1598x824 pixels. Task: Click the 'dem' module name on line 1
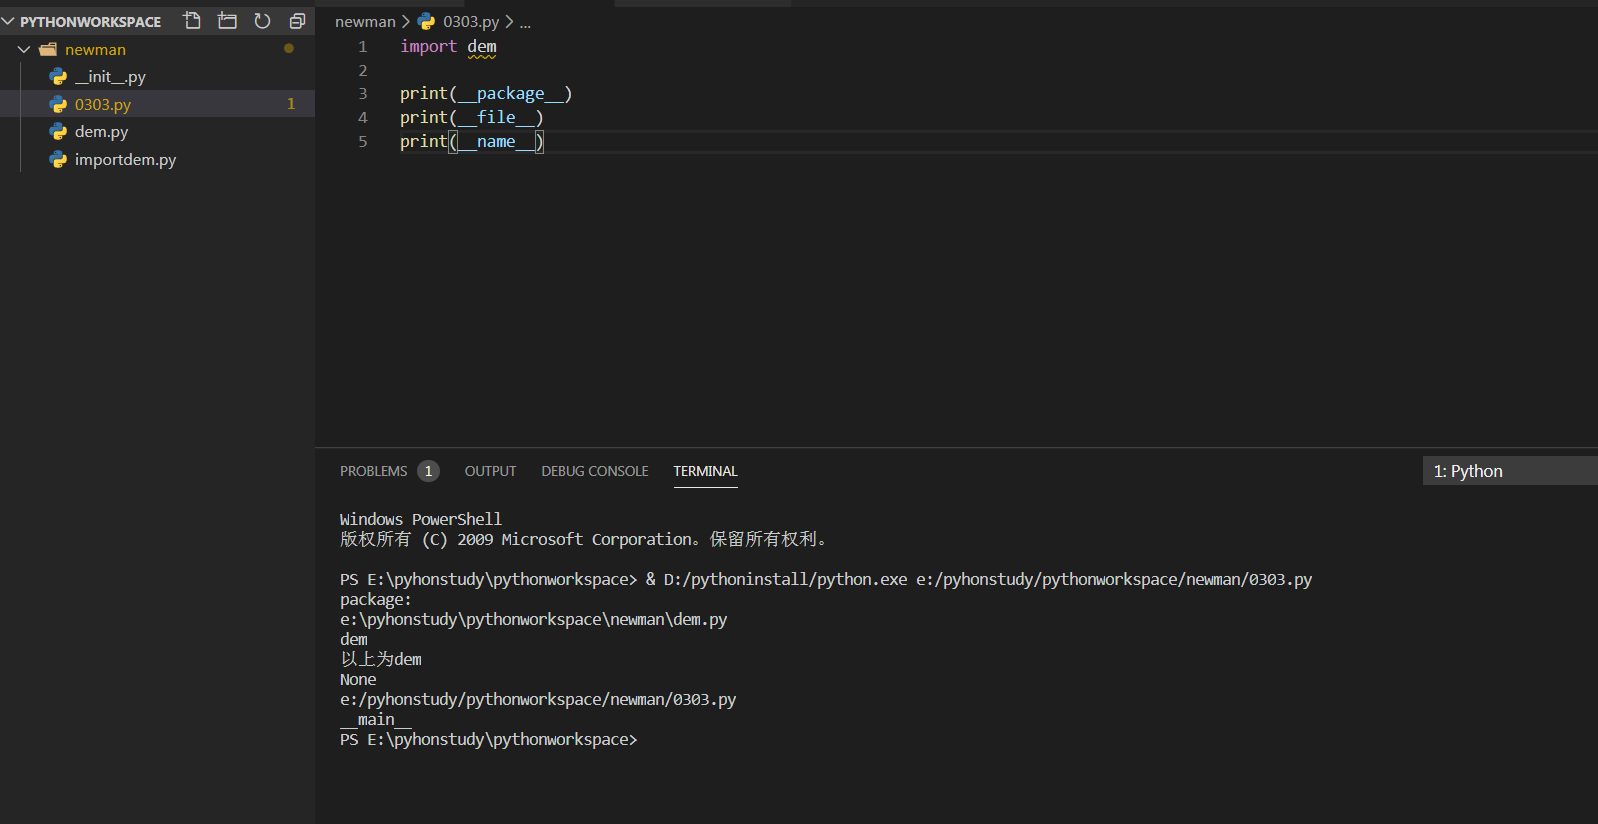point(482,46)
